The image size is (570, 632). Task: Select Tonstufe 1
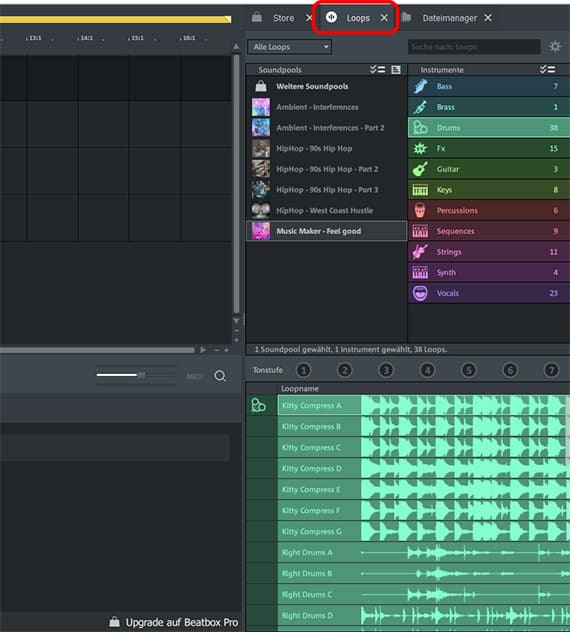click(x=304, y=370)
